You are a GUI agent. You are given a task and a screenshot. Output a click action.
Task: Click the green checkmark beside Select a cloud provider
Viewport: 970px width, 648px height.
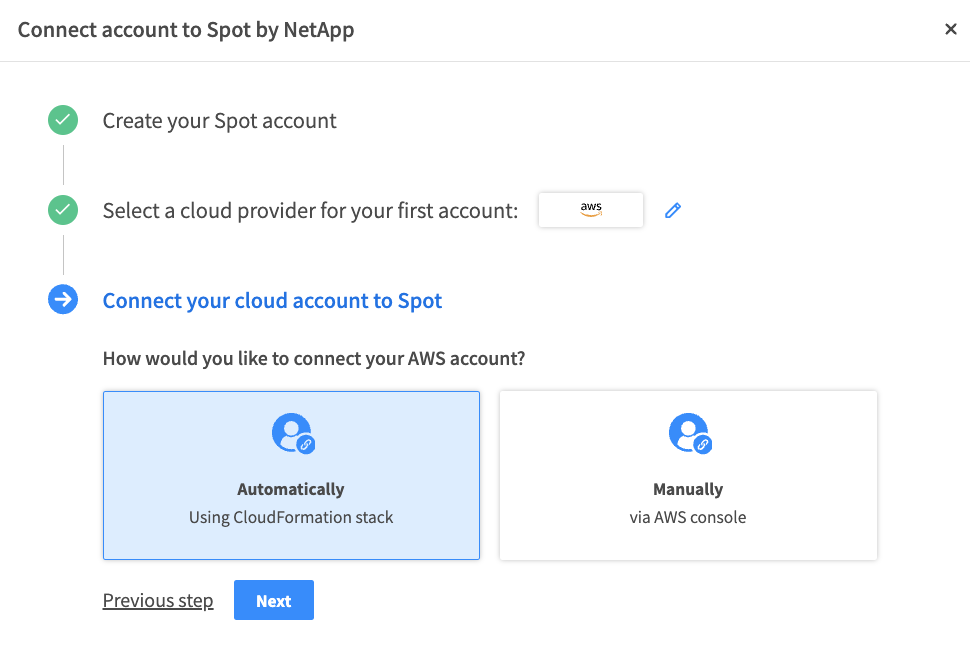pos(63,210)
